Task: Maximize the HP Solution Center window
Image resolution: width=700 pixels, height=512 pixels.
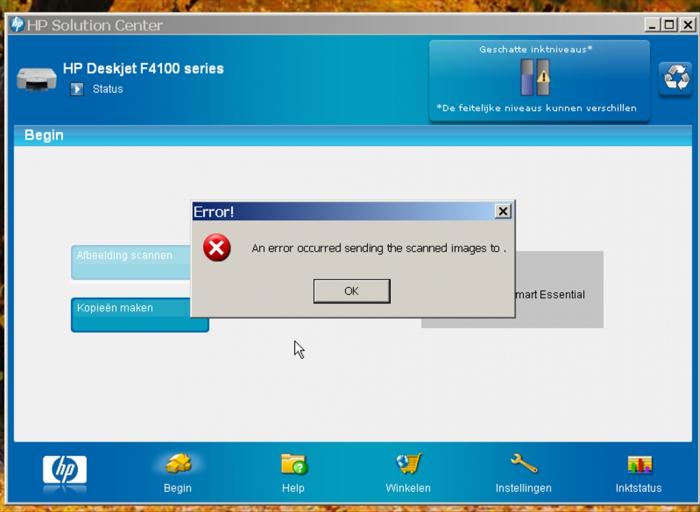Action: point(669,25)
